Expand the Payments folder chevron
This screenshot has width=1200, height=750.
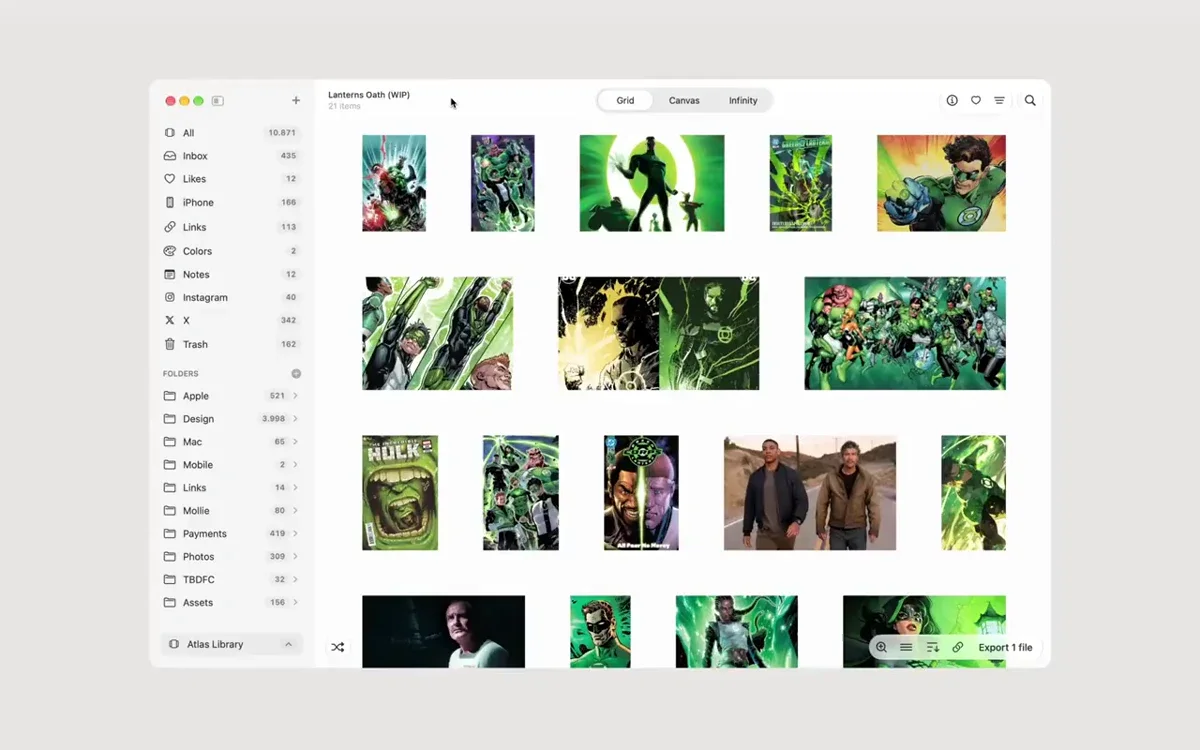pos(296,534)
